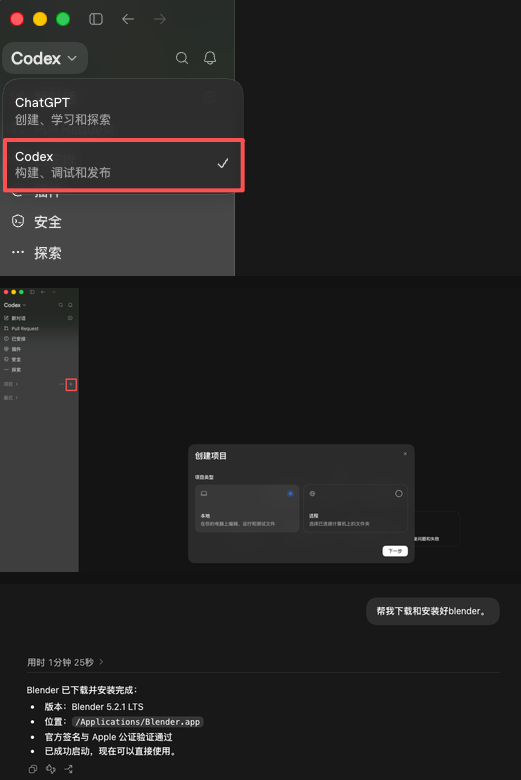Click the forward arrow in the enlarged top window

click(x=160, y=19)
